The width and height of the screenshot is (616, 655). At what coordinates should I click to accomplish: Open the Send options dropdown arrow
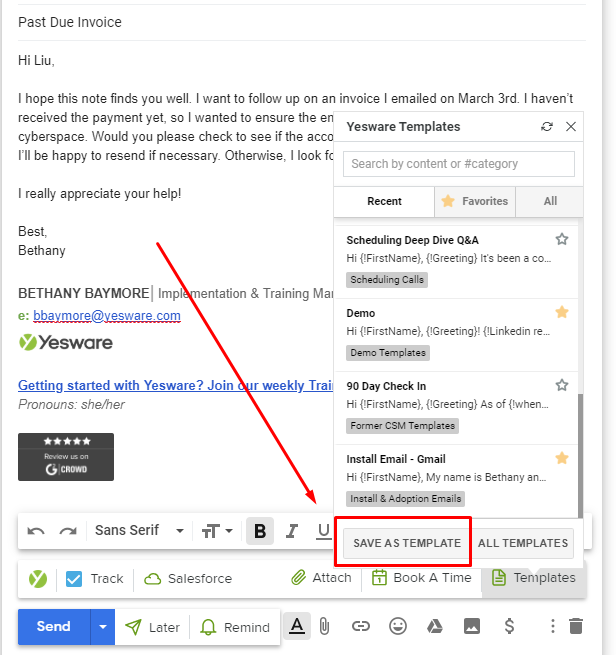tap(103, 627)
